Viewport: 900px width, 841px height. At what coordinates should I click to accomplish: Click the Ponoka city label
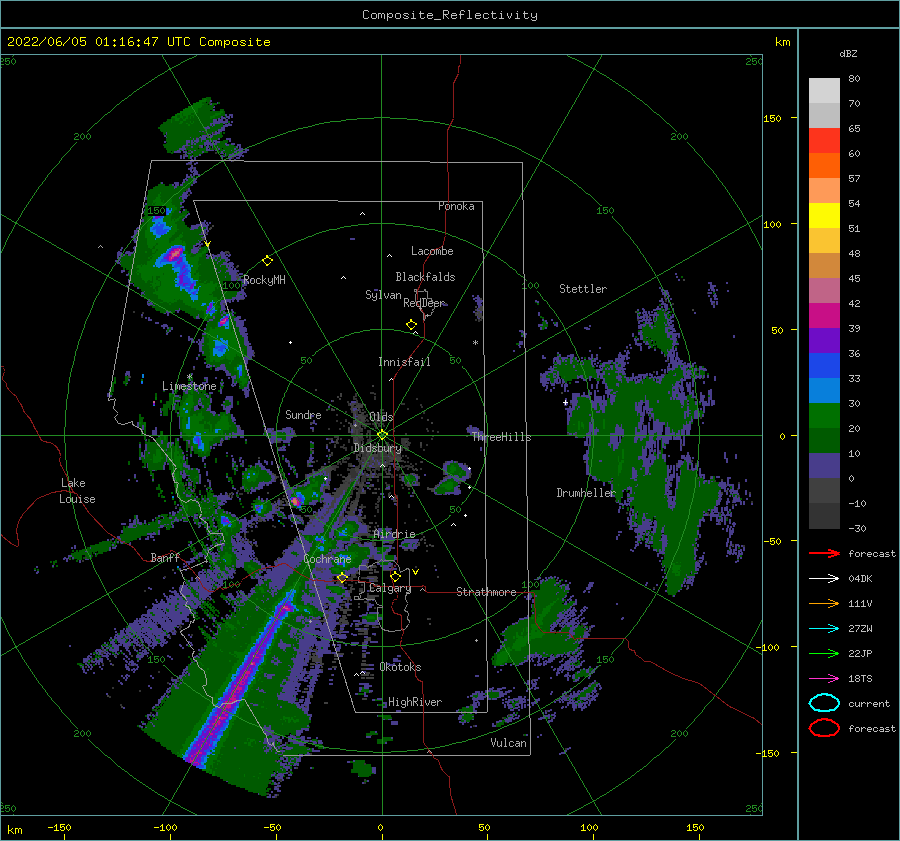tap(456, 206)
